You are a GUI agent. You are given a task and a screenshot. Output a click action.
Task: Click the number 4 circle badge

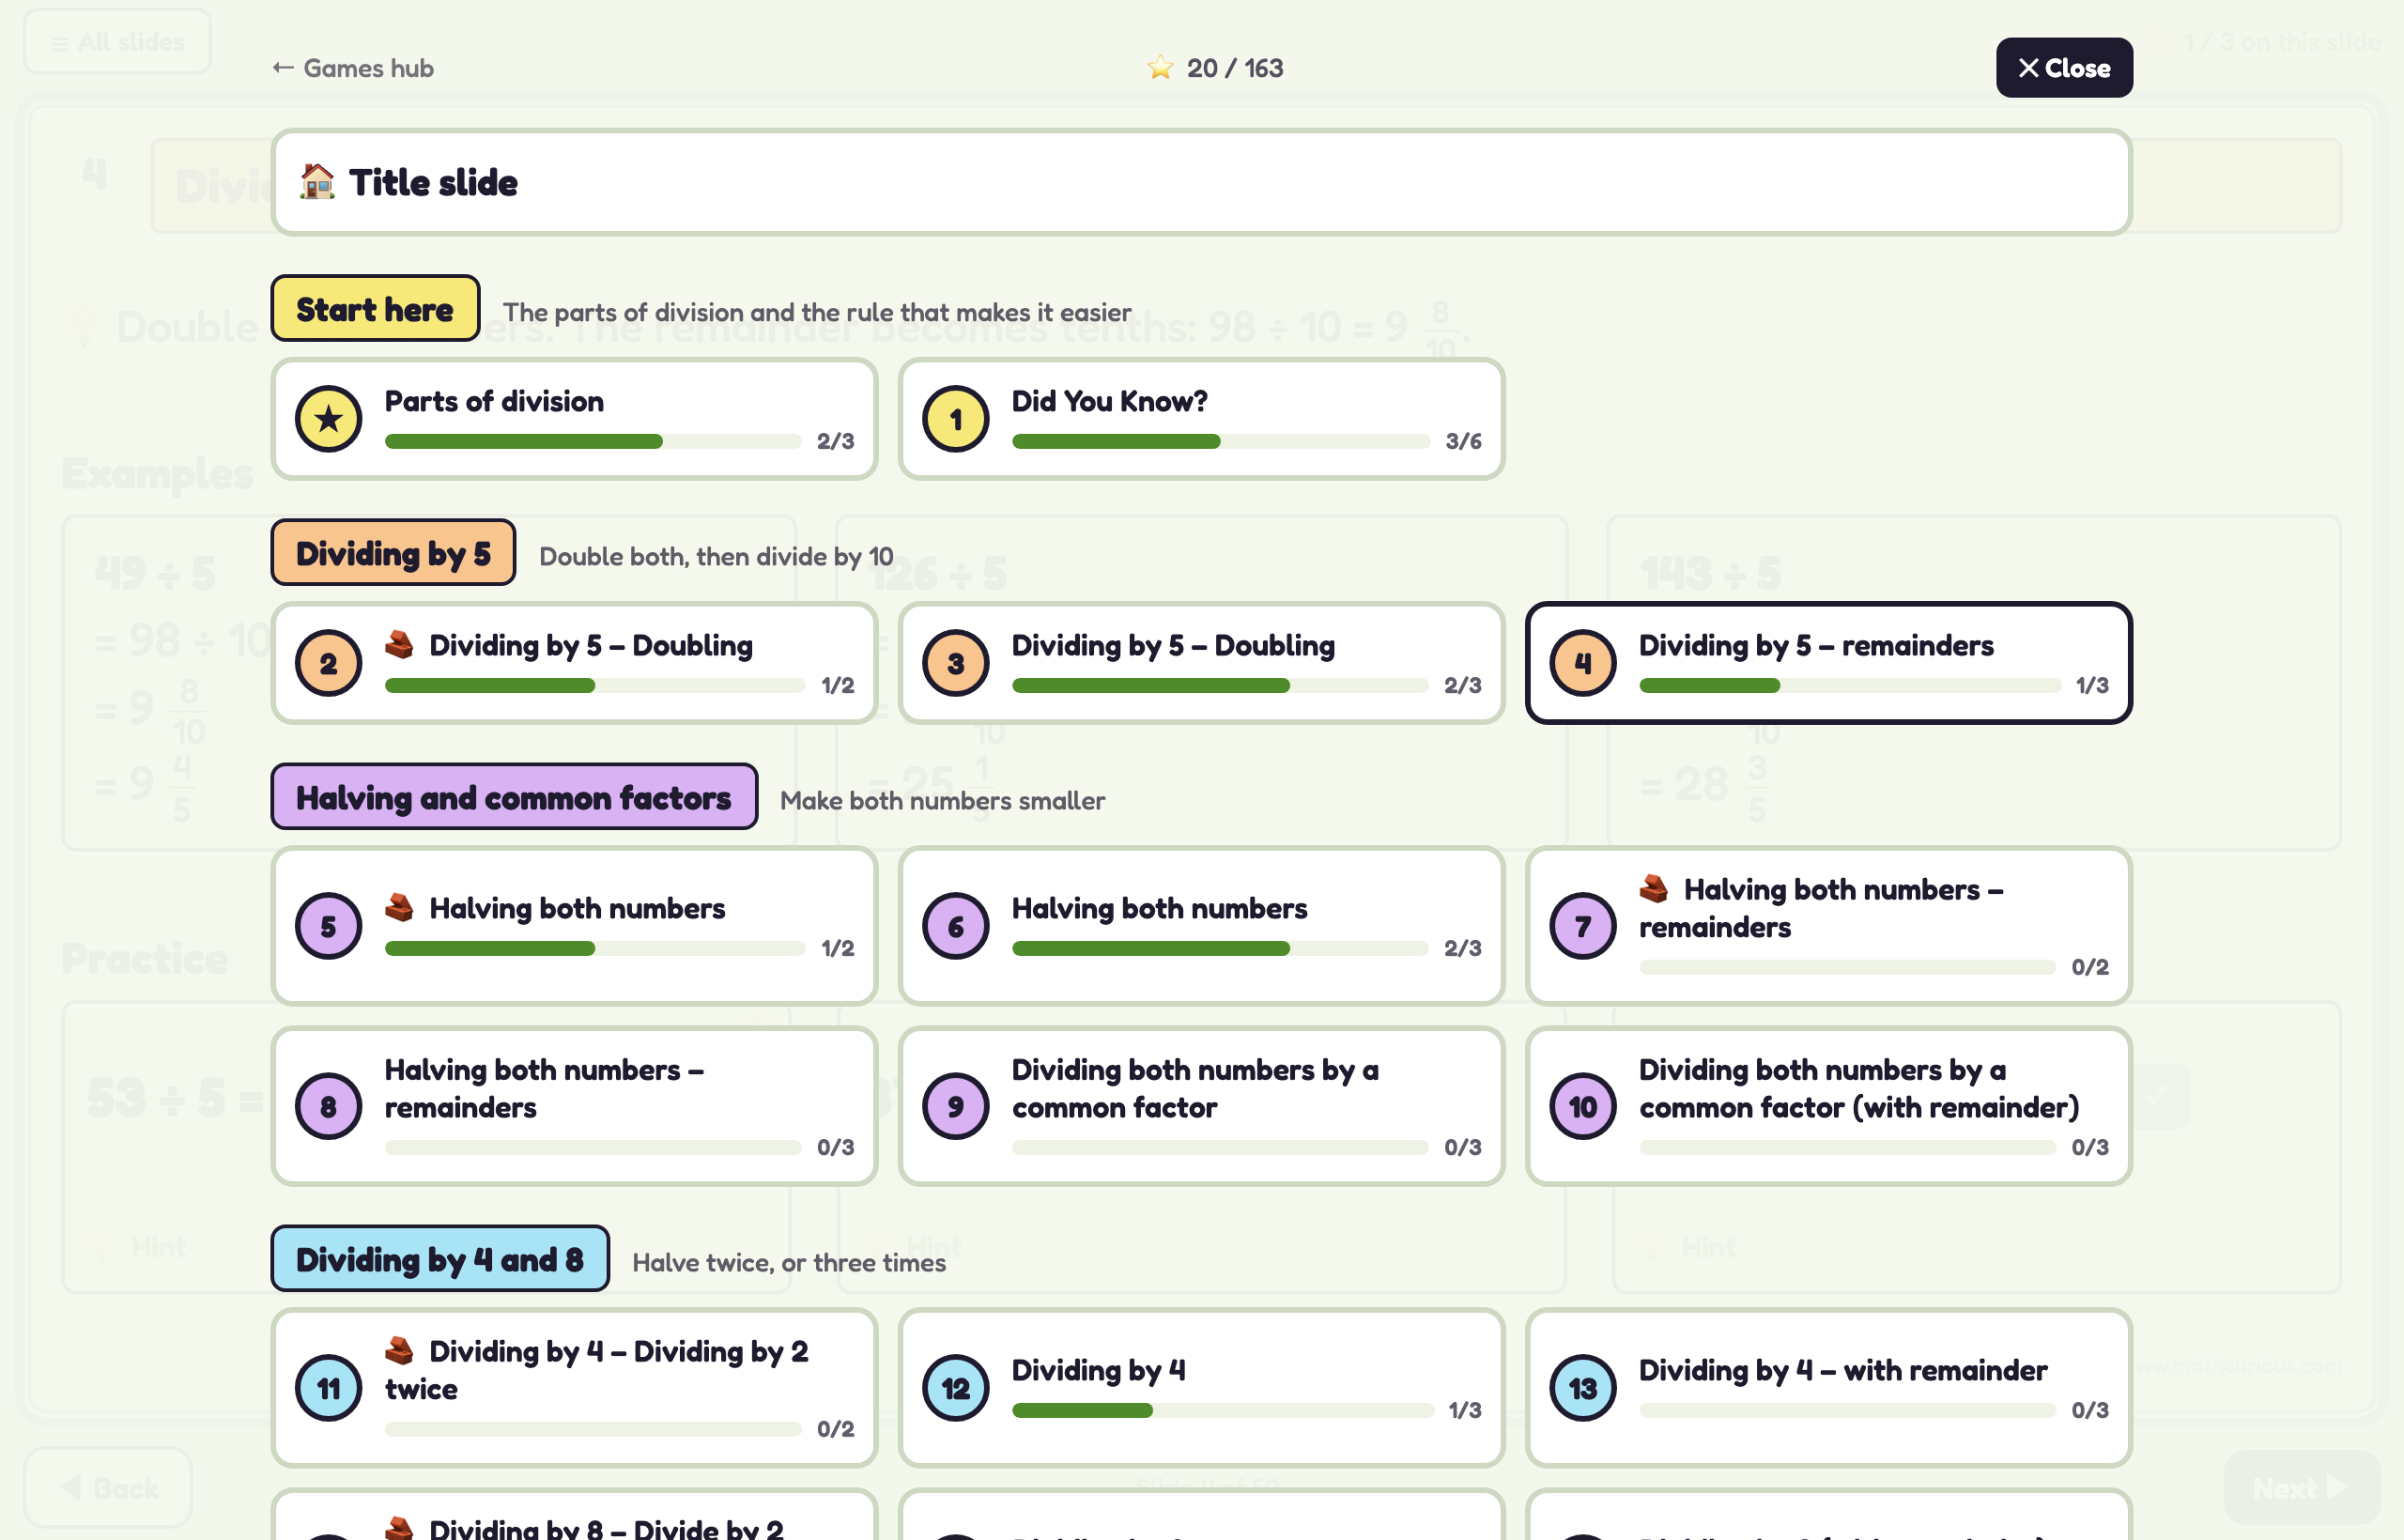click(x=1582, y=663)
